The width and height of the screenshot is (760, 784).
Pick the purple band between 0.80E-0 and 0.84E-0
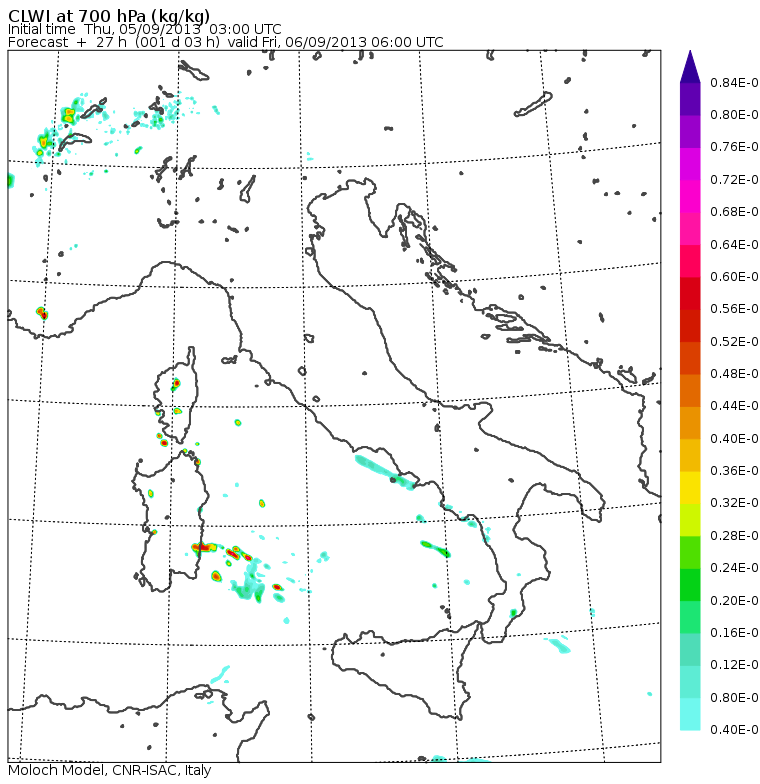coord(690,99)
